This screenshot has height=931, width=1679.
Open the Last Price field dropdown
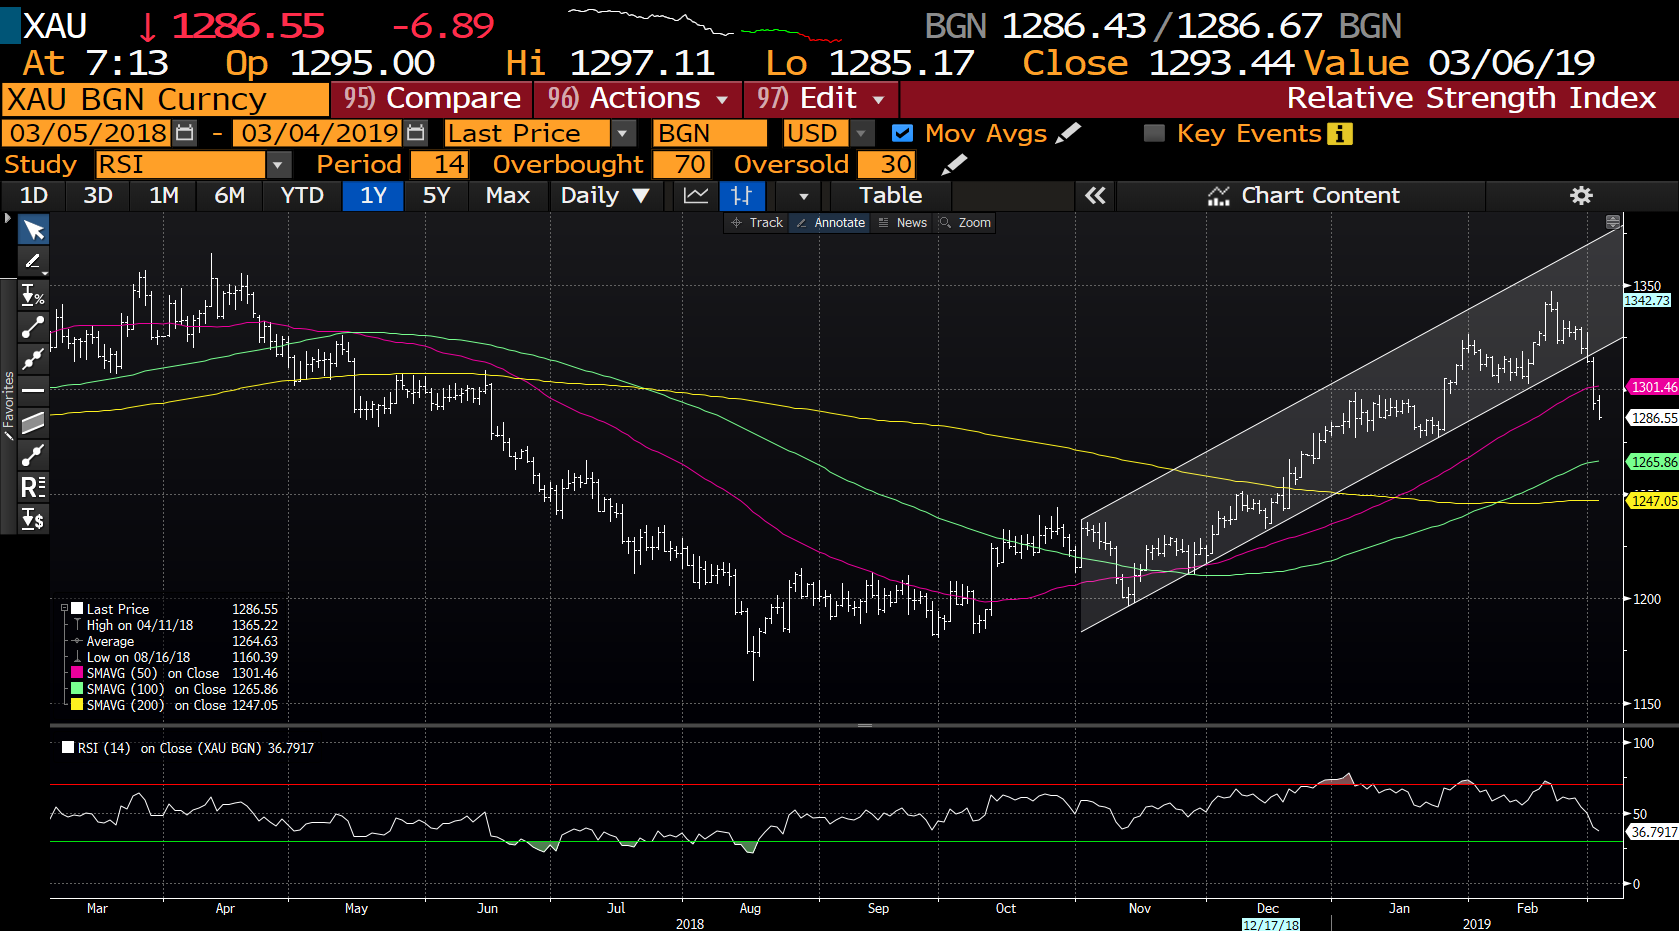[x=623, y=133]
